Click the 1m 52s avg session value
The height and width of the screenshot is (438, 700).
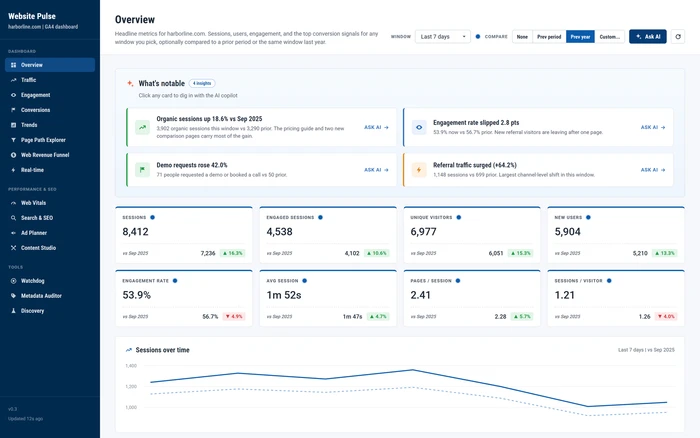pyautogui.click(x=284, y=295)
